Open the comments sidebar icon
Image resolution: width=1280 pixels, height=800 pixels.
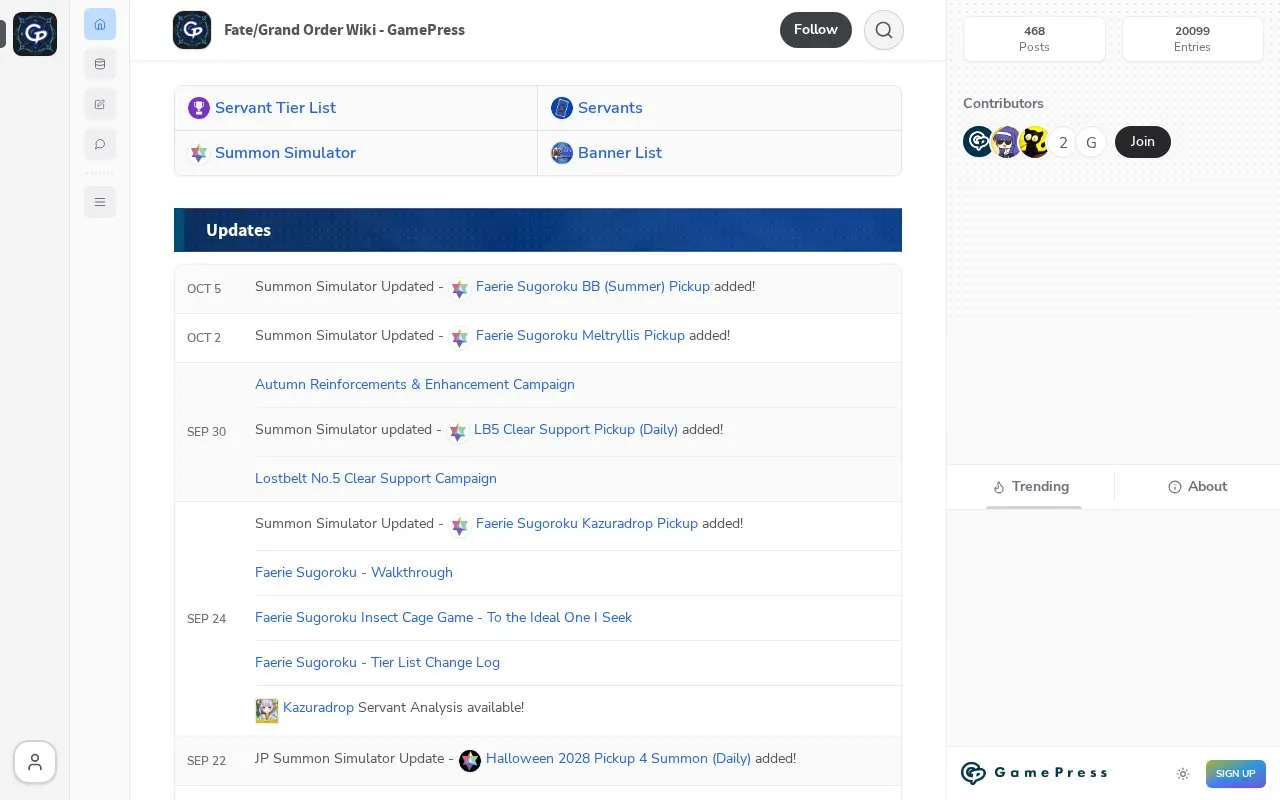100,144
